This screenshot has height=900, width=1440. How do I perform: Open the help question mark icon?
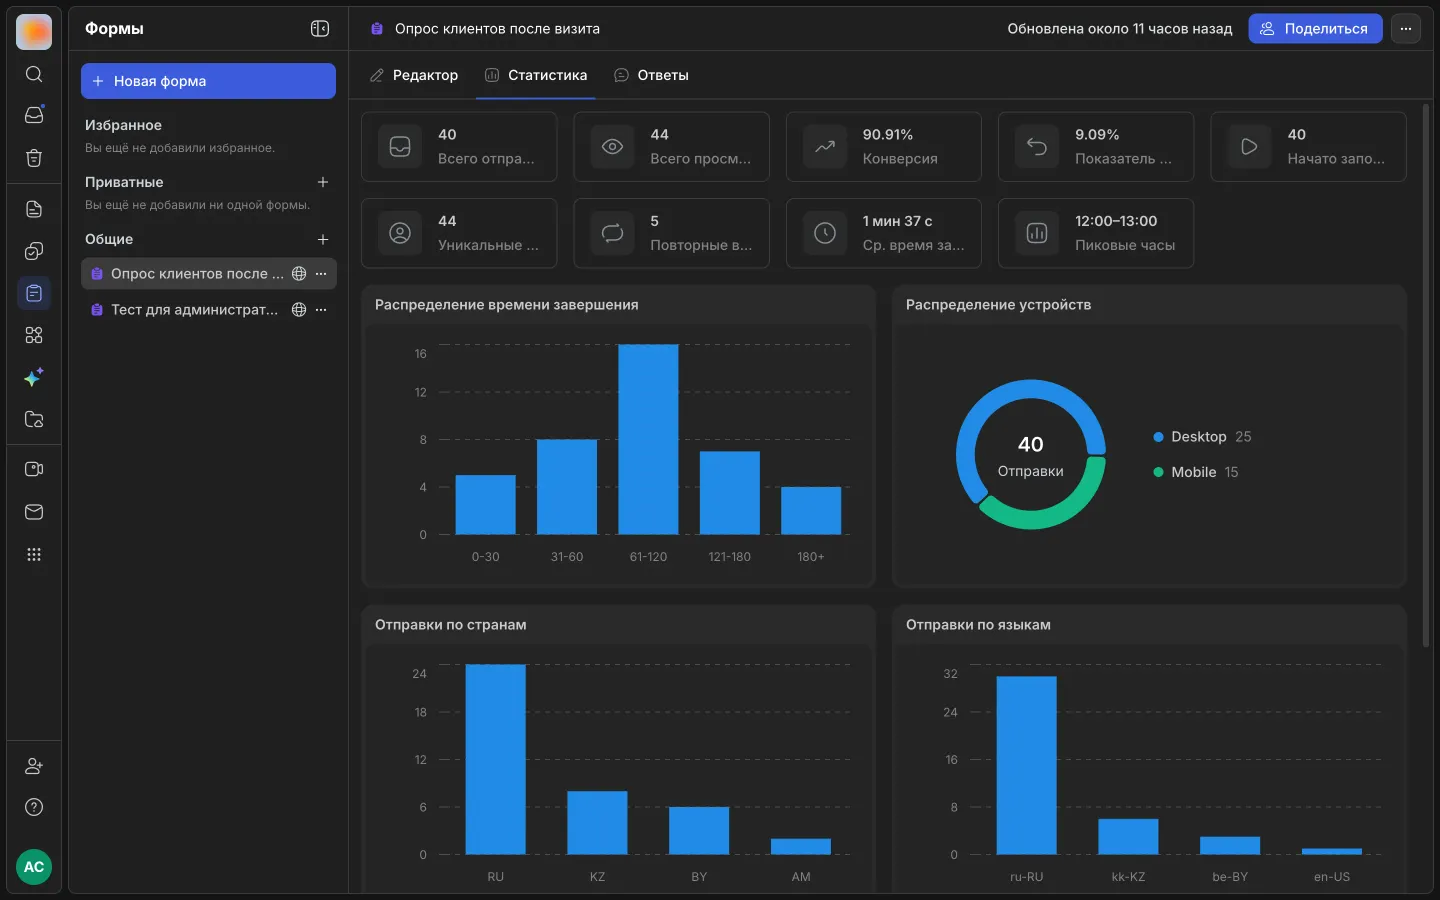click(x=34, y=807)
